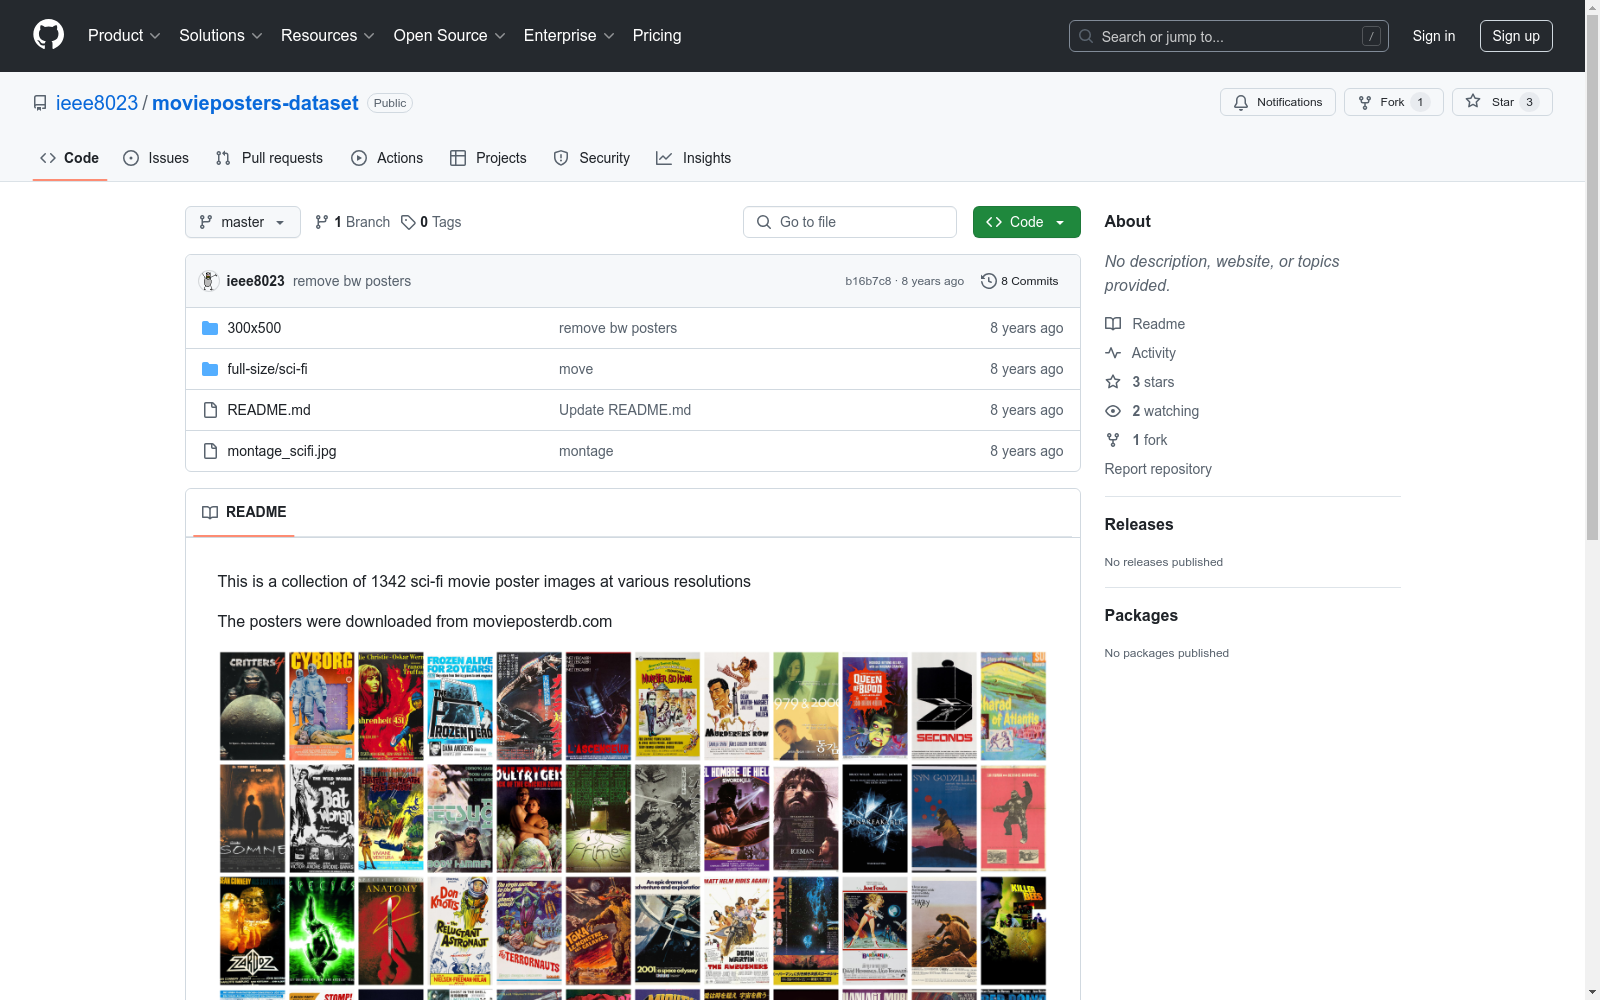Open the movieposters-dataset repo link
The height and width of the screenshot is (1000, 1600).
coord(255,103)
